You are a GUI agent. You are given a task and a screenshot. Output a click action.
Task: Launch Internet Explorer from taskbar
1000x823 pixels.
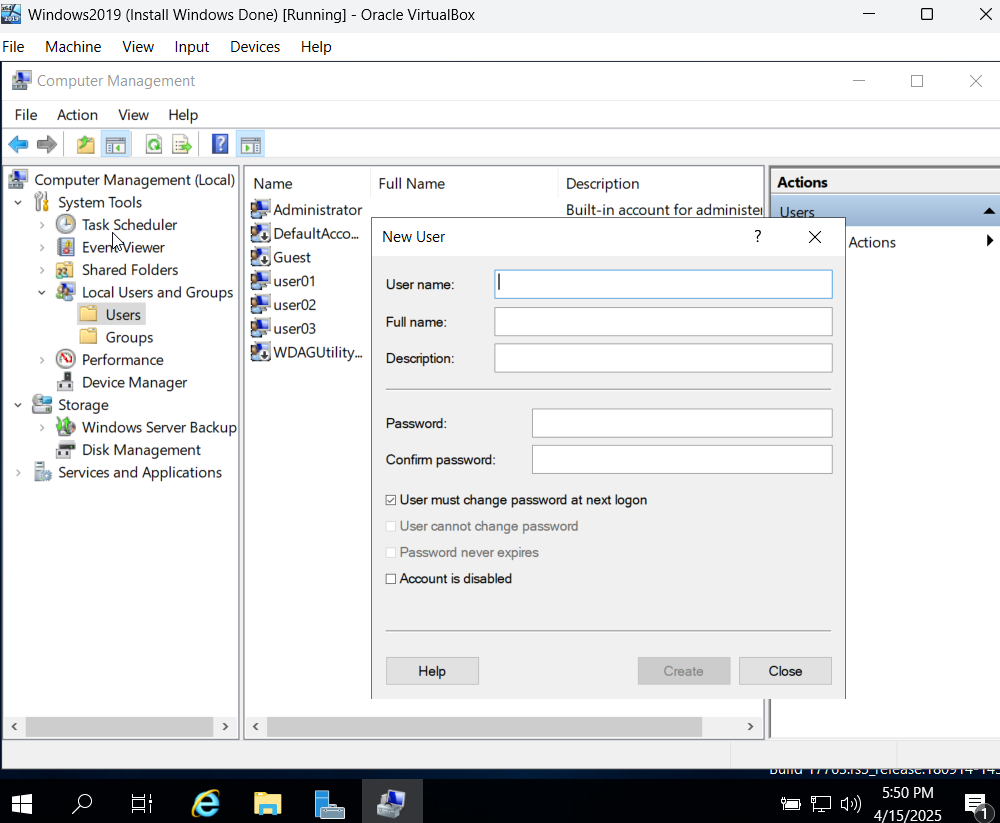tap(206, 803)
